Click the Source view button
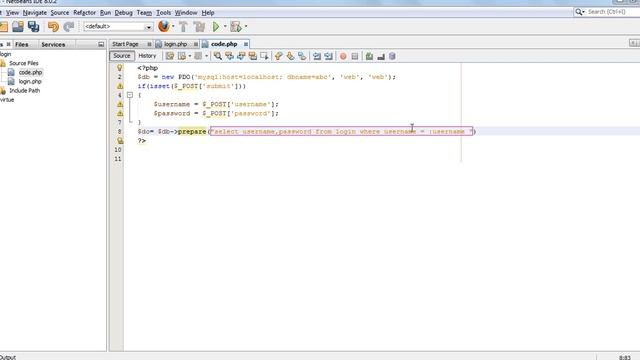Image resolution: width=640 pixels, height=360 pixels. [x=122, y=56]
